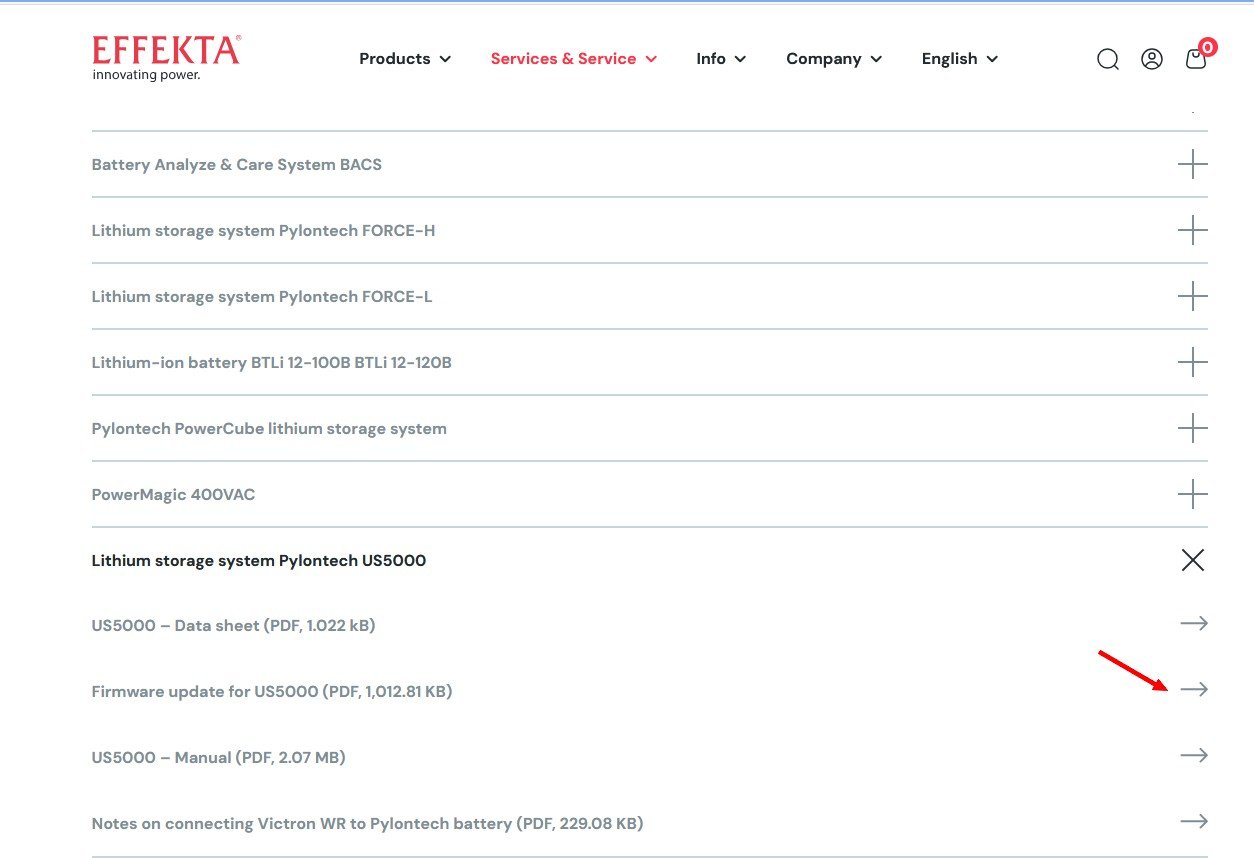The width and height of the screenshot is (1254, 858).
Task: Click arrow beside Victron WR connection notes
Action: (x=1193, y=822)
